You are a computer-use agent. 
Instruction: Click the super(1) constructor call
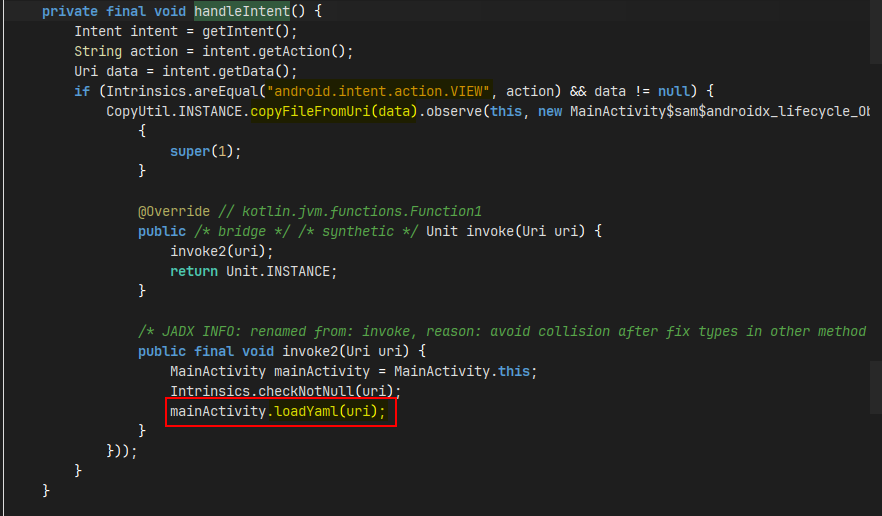click(201, 151)
